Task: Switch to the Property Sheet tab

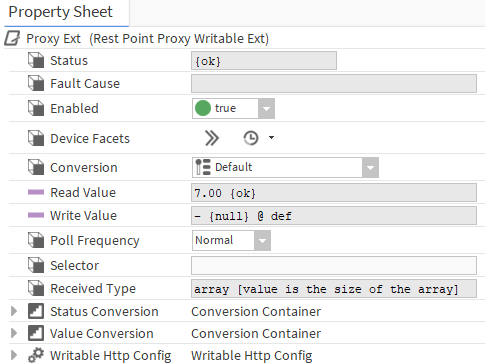Action: pyautogui.click(x=66, y=13)
